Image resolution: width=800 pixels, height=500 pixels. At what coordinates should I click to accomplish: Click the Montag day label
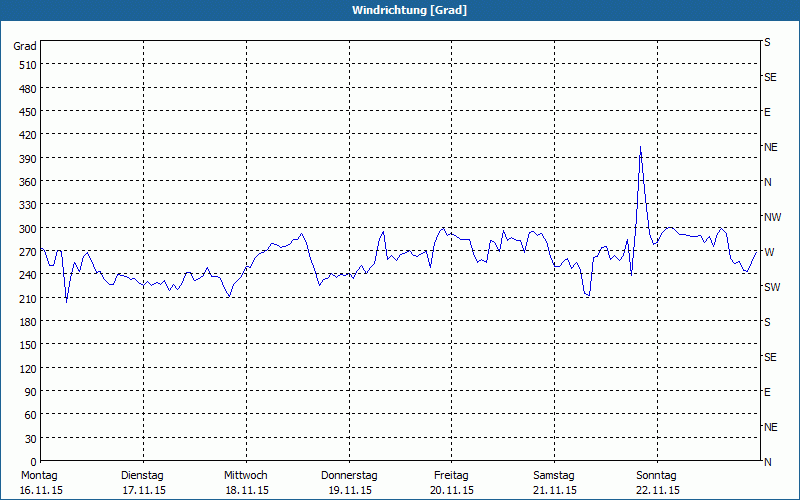coord(39,476)
